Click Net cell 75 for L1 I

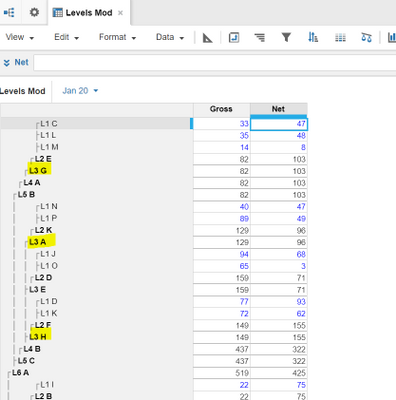279,385
